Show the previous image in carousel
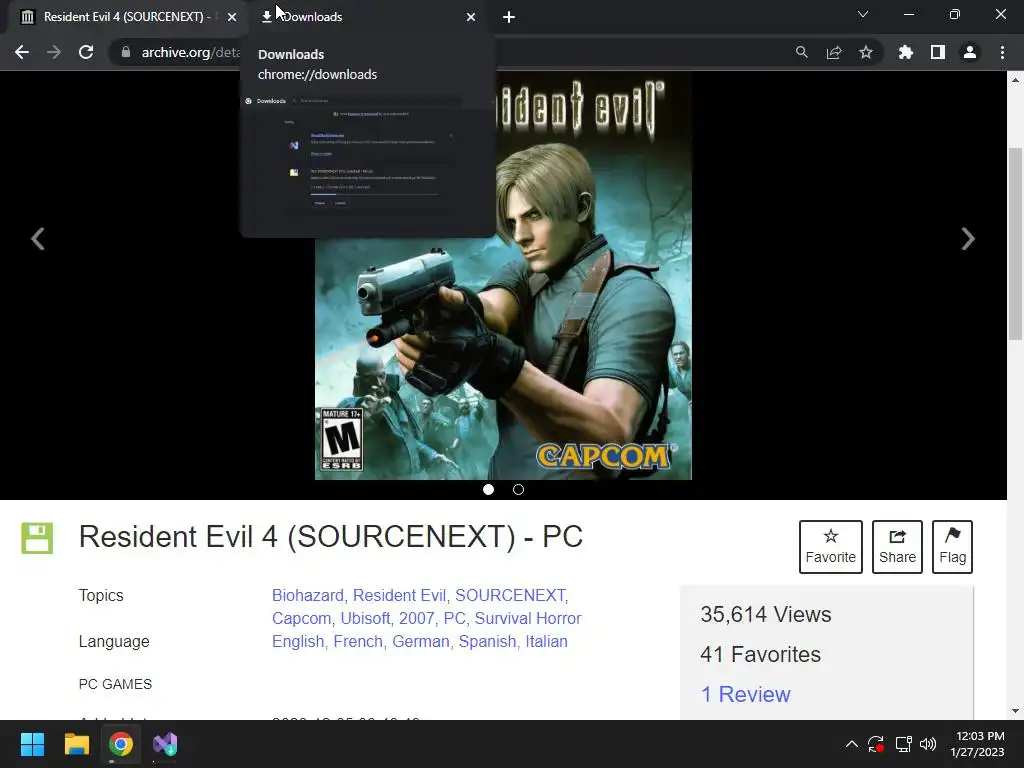This screenshot has height=768, width=1024. (38, 238)
